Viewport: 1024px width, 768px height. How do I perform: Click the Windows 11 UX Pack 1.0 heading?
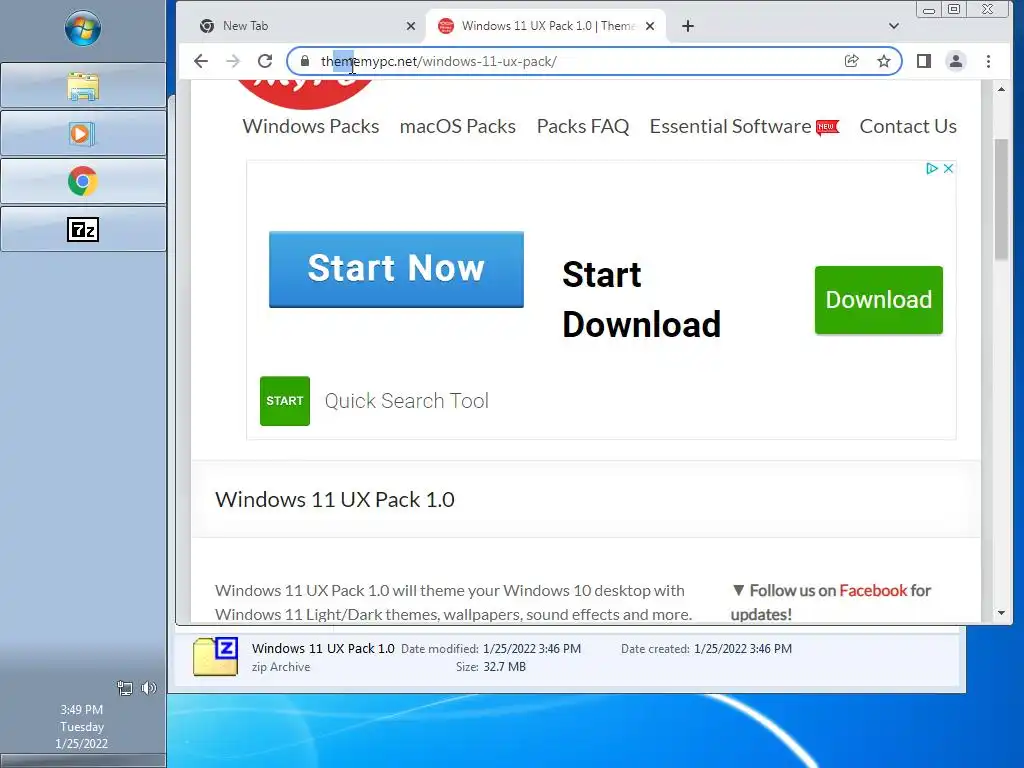click(335, 500)
